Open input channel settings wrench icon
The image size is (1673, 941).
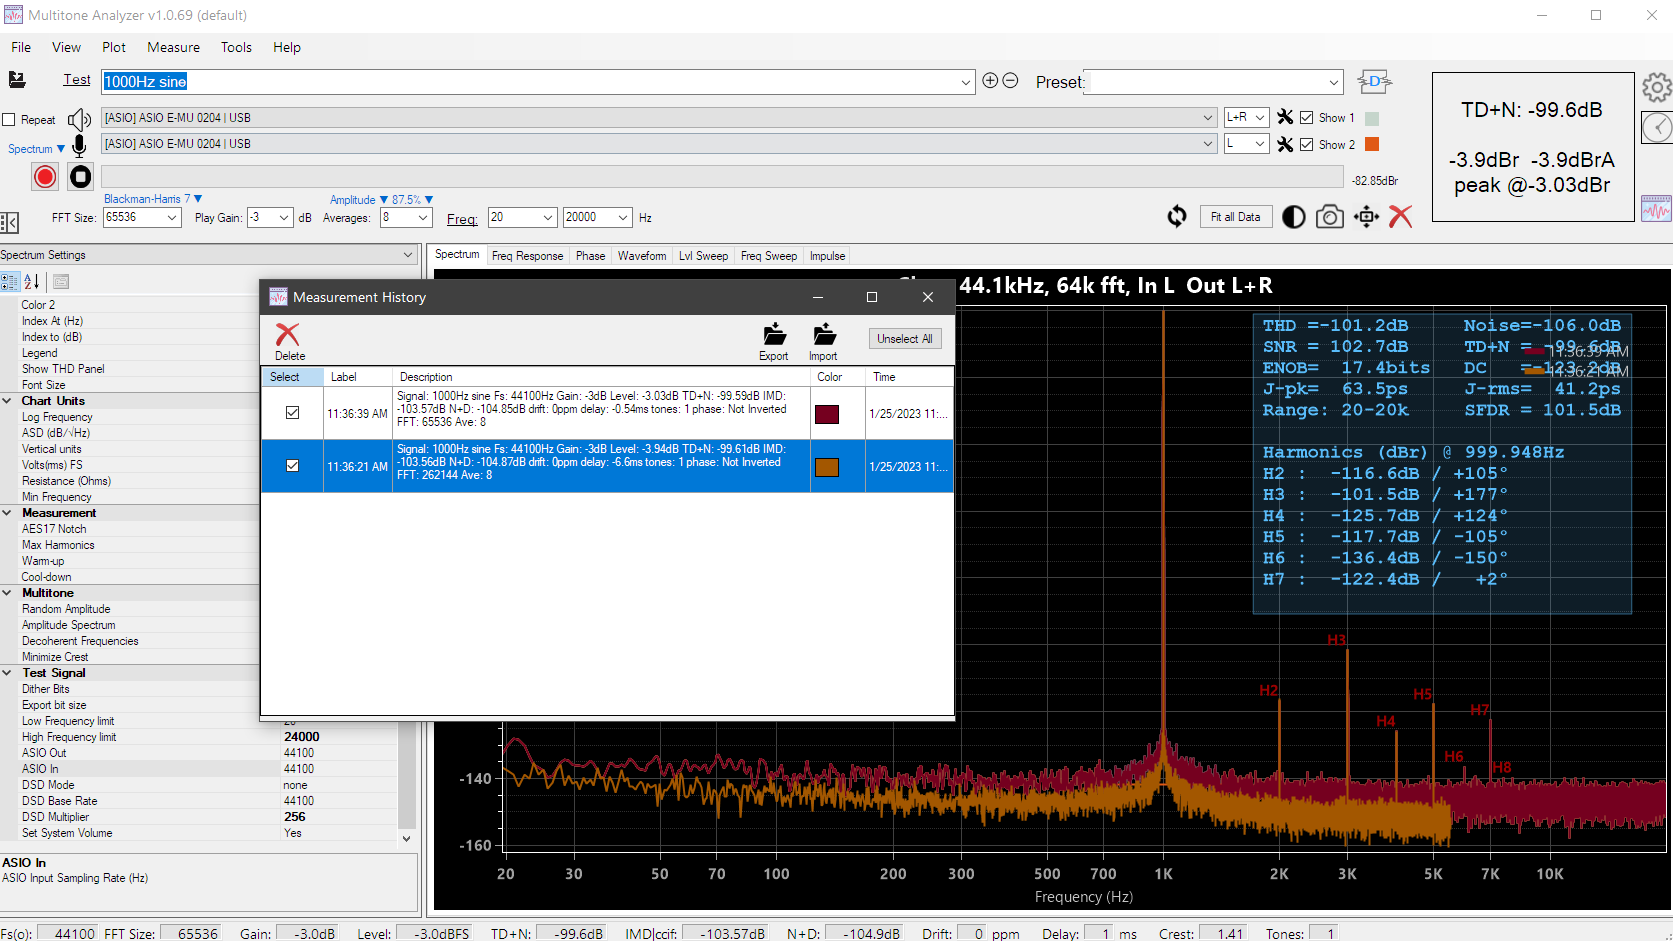[x=1285, y=144]
